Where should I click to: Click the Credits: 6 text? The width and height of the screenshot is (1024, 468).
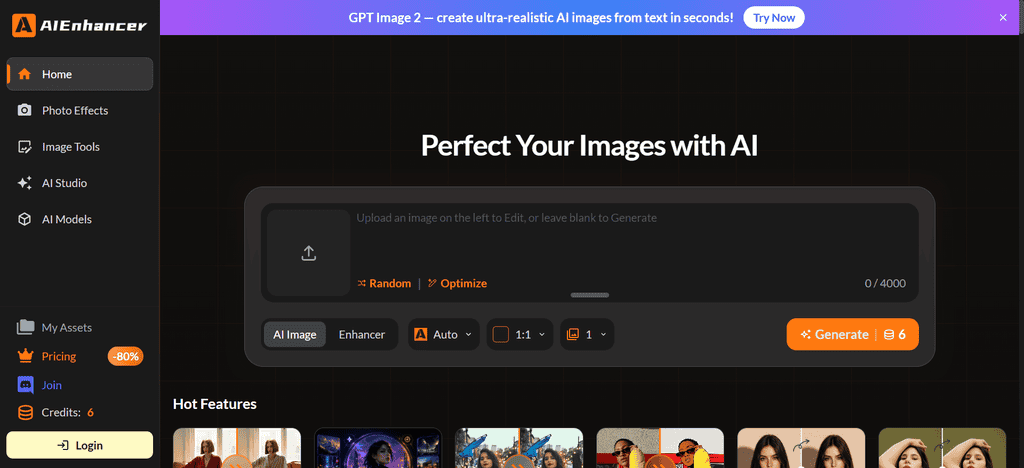click(68, 413)
